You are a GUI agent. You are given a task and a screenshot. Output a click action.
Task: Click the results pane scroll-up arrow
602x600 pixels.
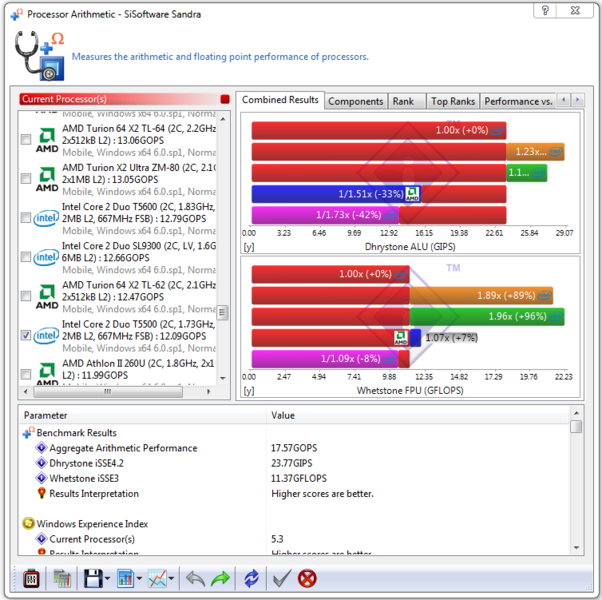tap(576, 413)
